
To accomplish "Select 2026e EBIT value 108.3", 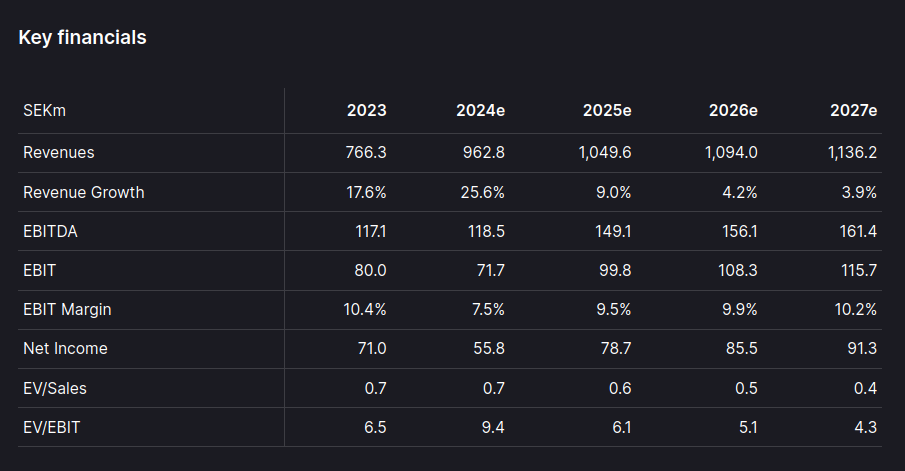I will pyautogui.click(x=736, y=271).
